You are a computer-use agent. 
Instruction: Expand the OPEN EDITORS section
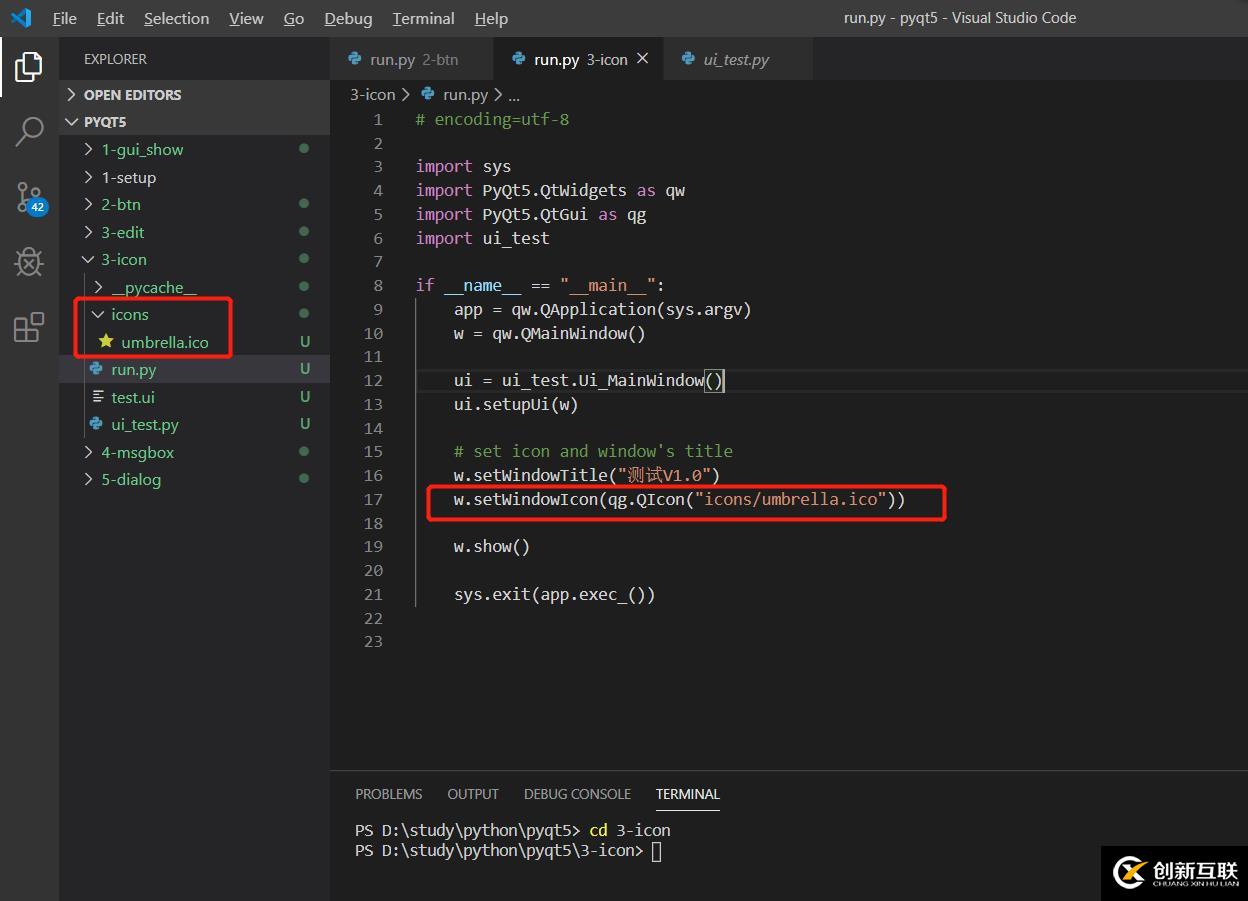point(194,94)
